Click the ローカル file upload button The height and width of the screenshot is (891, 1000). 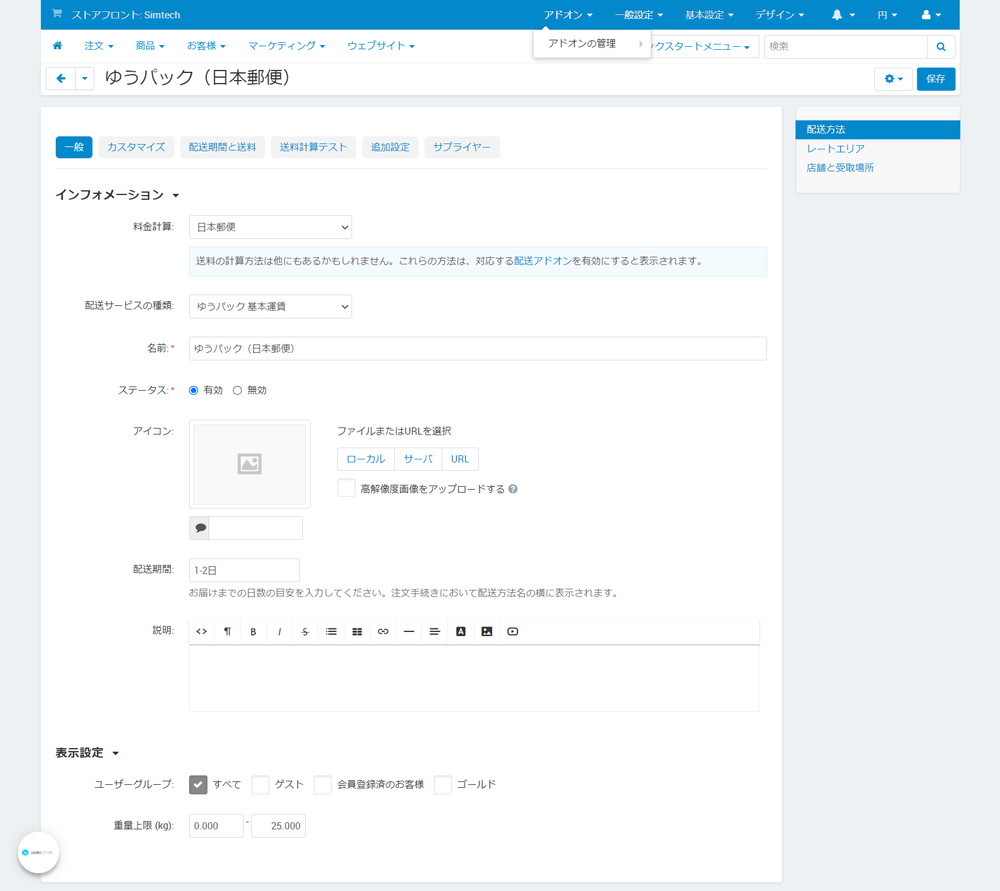(x=365, y=459)
